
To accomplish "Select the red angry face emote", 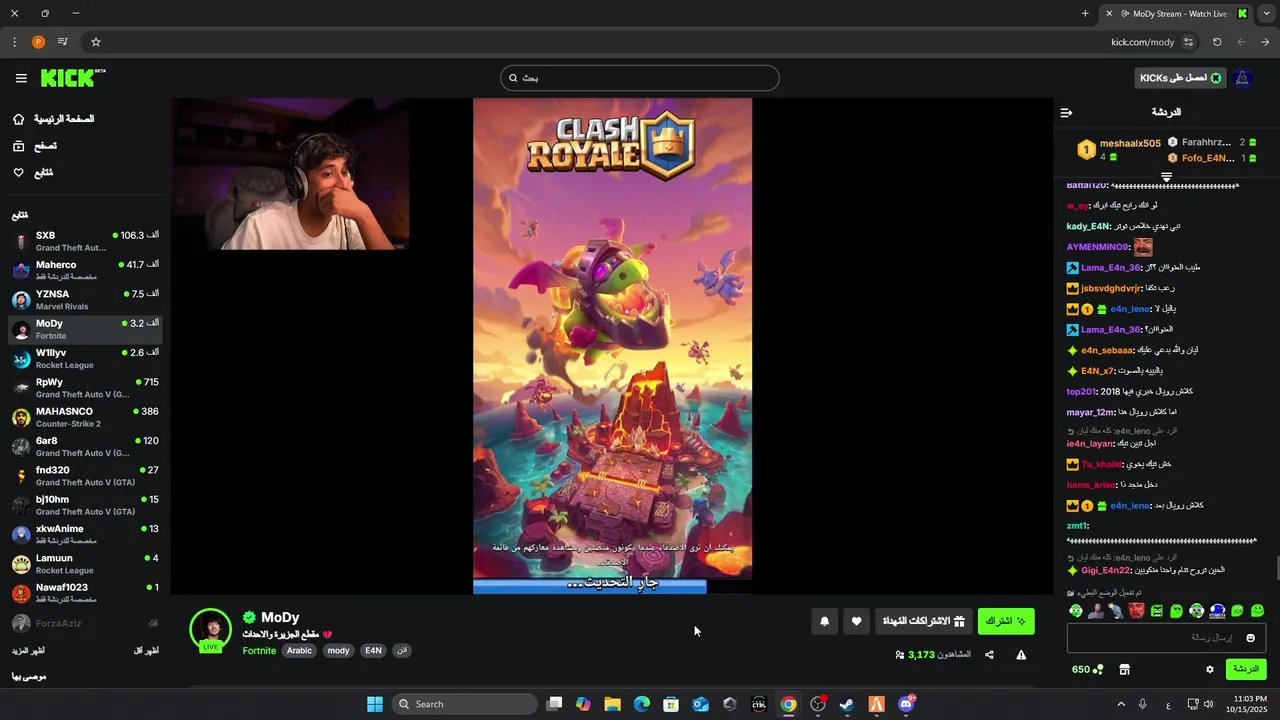I will pyautogui.click(x=1136, y=610).
